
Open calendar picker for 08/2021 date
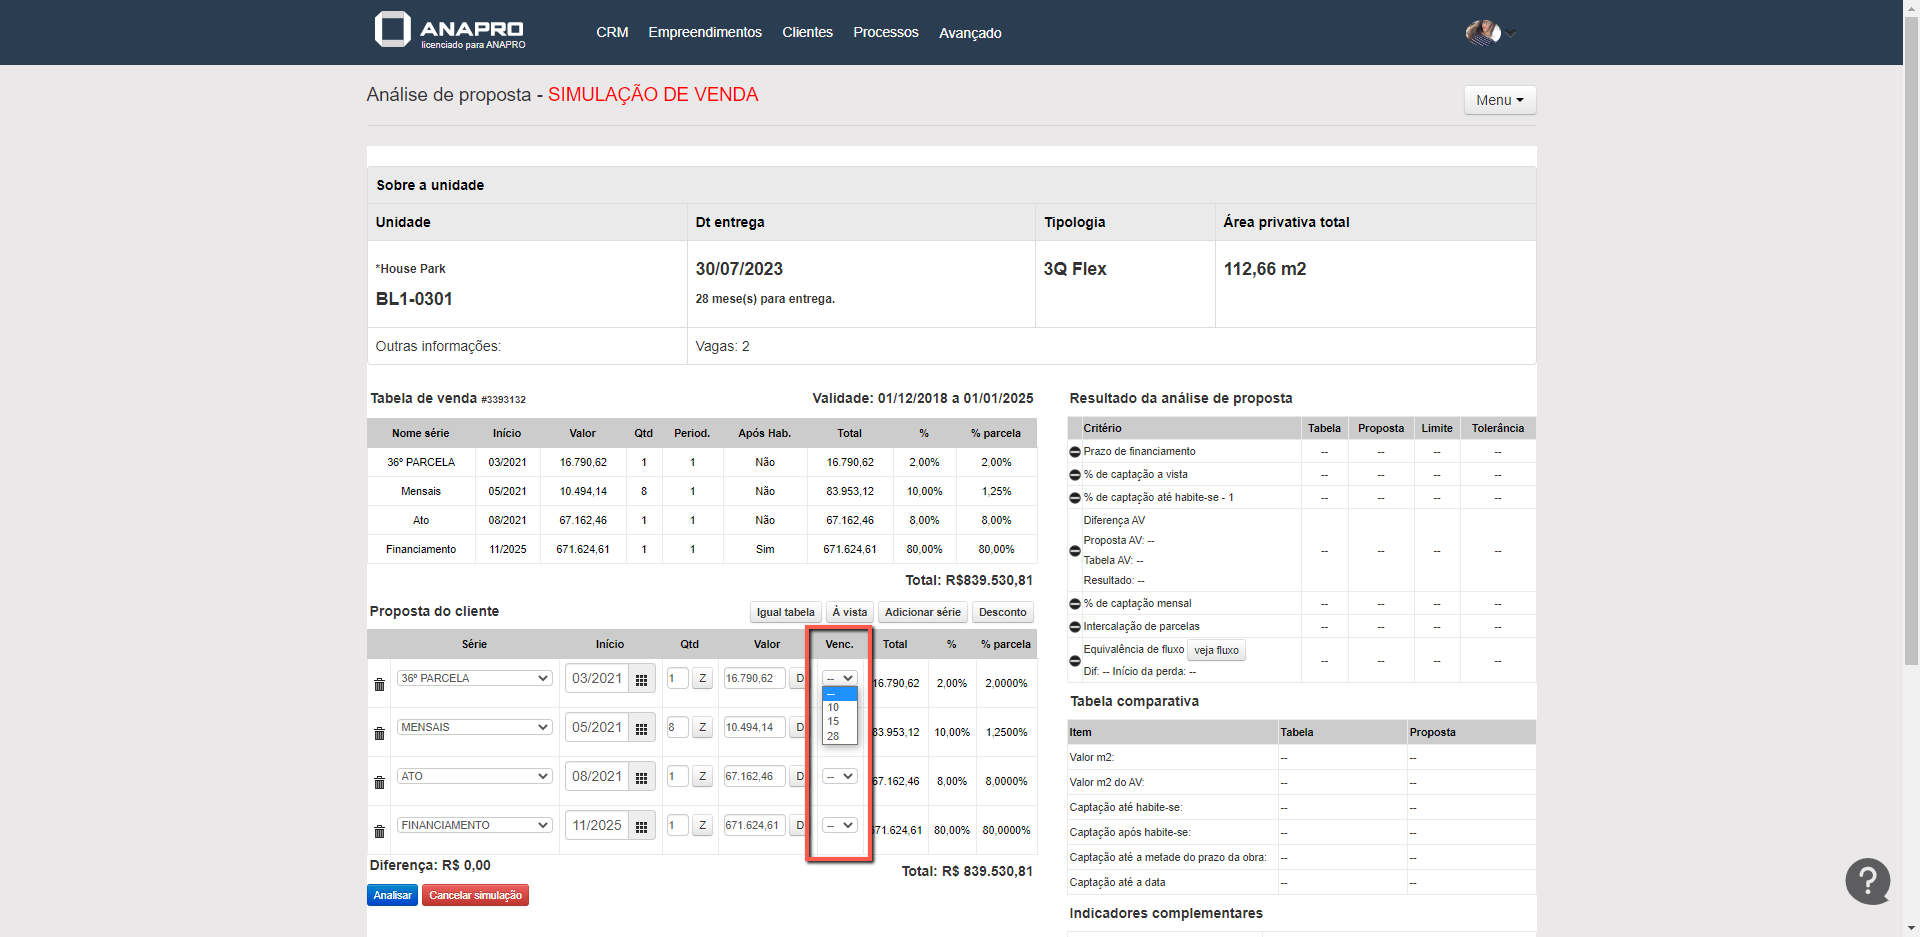click(x=642, y=777)
